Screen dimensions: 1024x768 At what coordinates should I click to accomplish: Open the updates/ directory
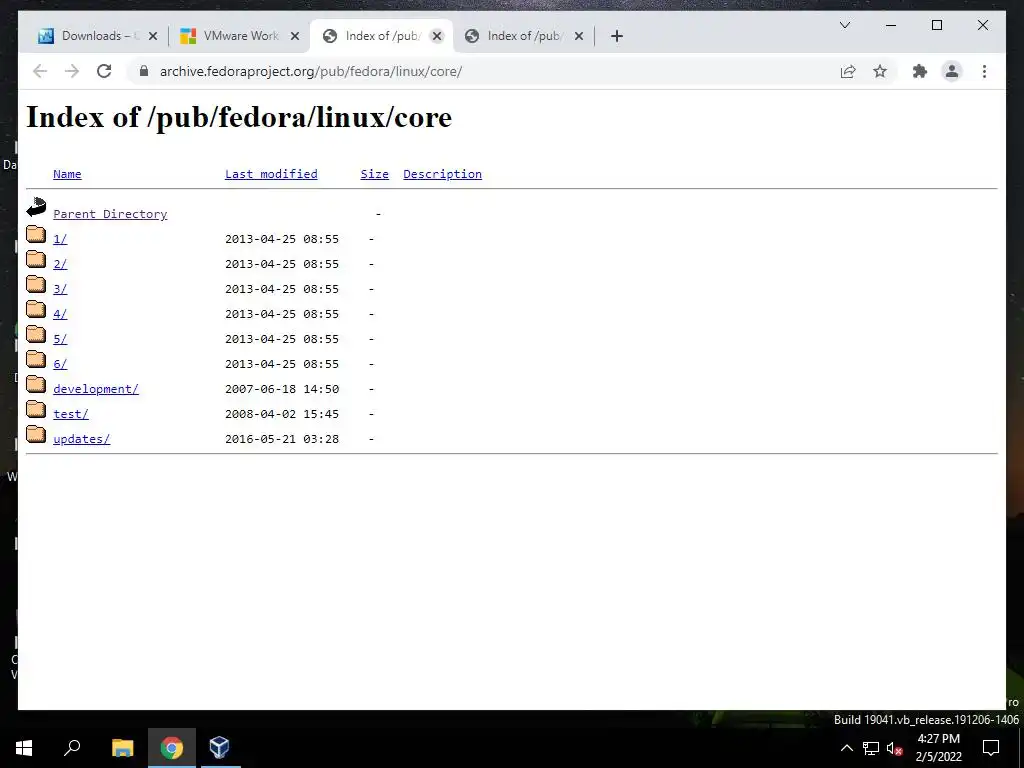[82, 439]
